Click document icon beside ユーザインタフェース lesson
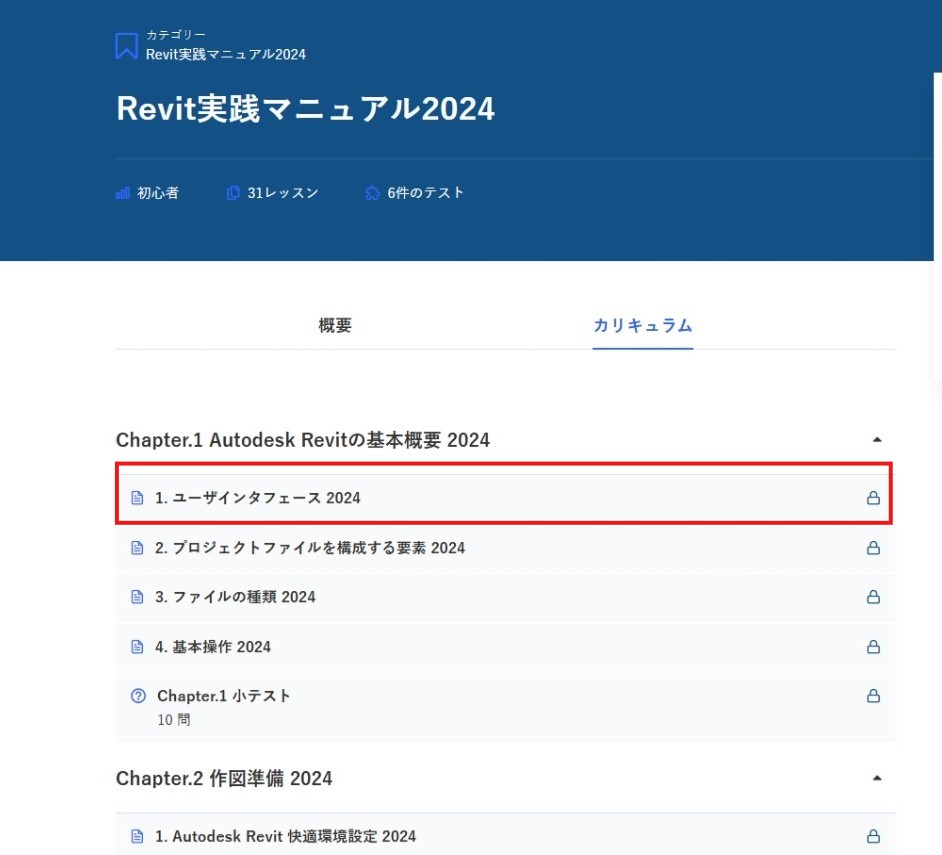Image resolution: width=942 pixels, height=855 pixels. click(137, 498)
